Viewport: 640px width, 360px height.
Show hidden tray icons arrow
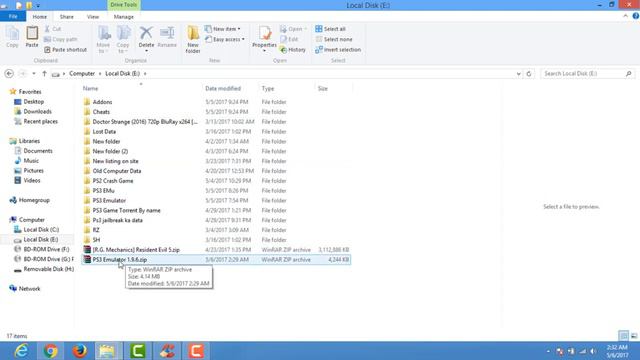point(548,351)
